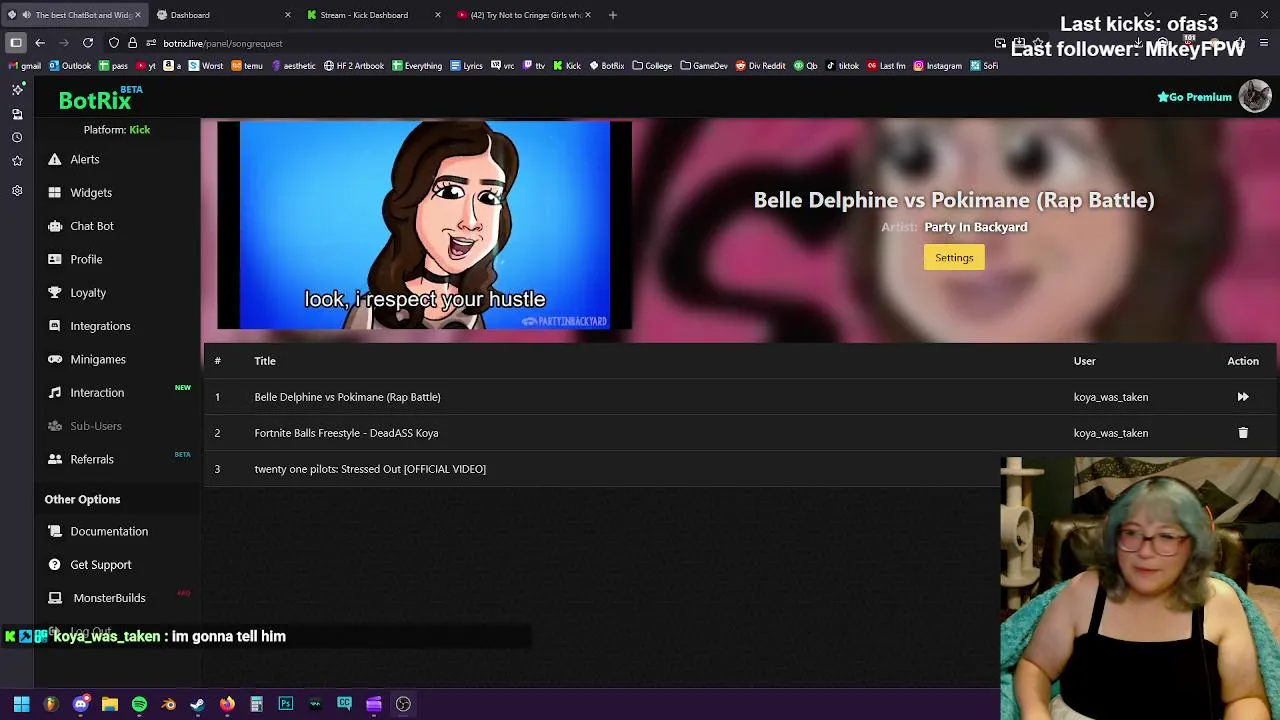1280x720 pixels.
Task: Open the bookmarks star in browser sidebar
Action: [x=17, y=161]
